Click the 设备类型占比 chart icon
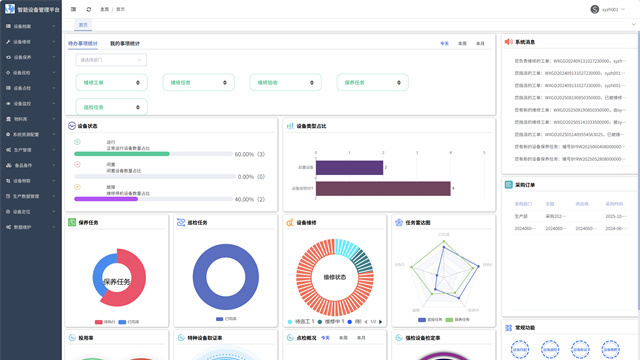This screenshot has height=360, width=640. [x=290, y=126]
